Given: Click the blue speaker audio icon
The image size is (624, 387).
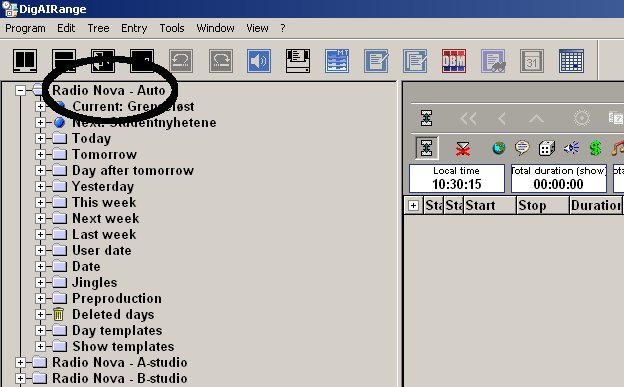Looking at the screenshot, I should (259, 61).
